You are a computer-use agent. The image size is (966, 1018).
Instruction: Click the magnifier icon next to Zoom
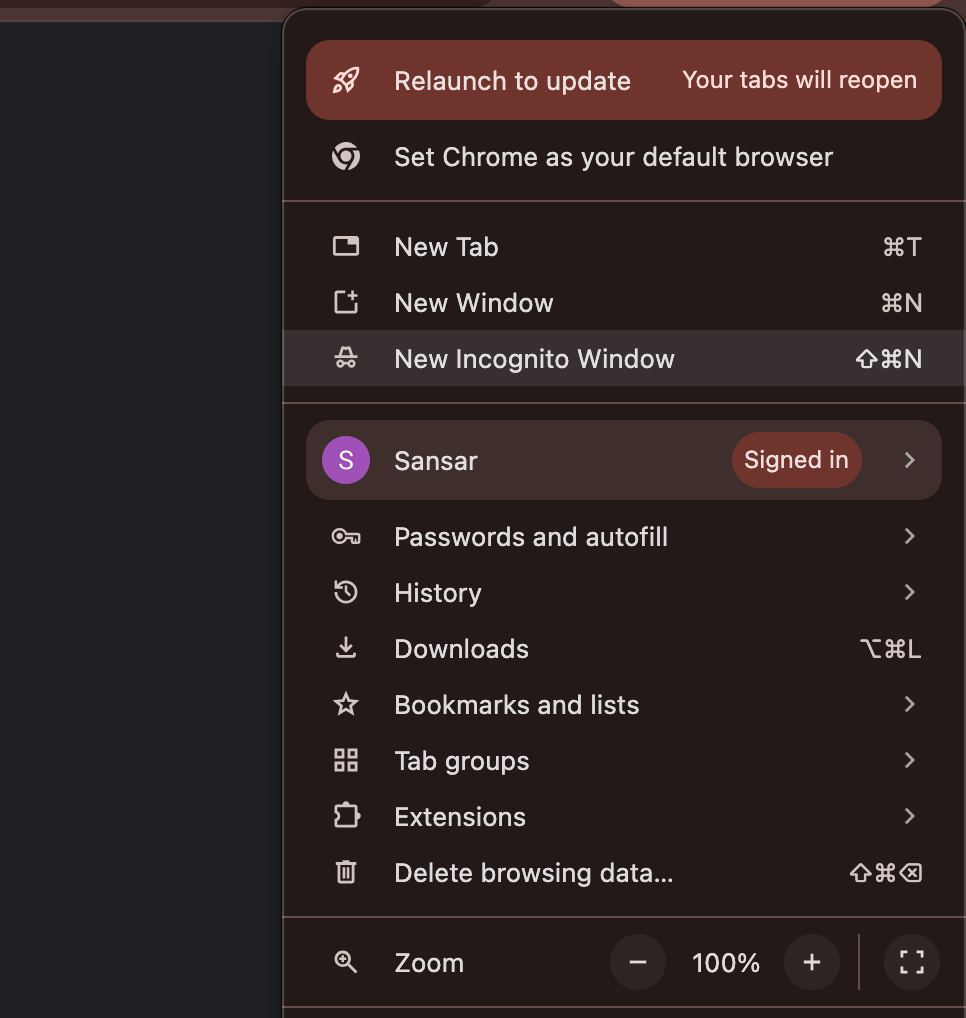pos(345,962)
